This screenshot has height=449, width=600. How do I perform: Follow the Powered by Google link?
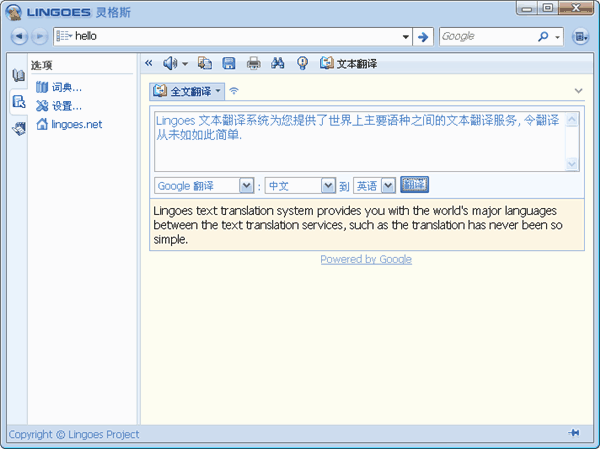[x=366, y=259]
